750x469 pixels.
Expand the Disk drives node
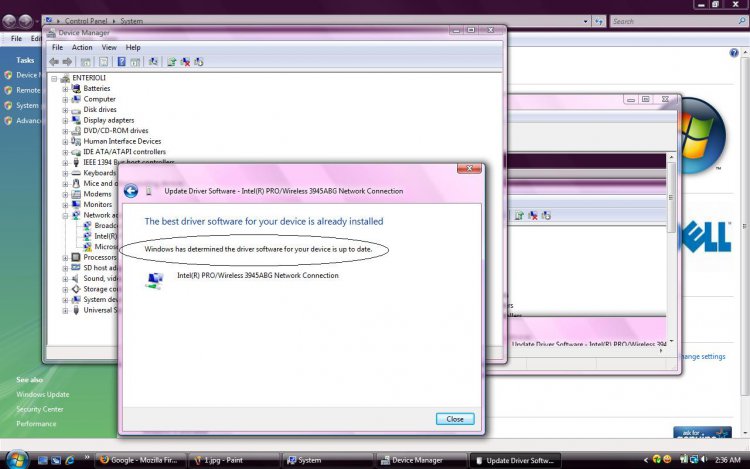[65, 110]
